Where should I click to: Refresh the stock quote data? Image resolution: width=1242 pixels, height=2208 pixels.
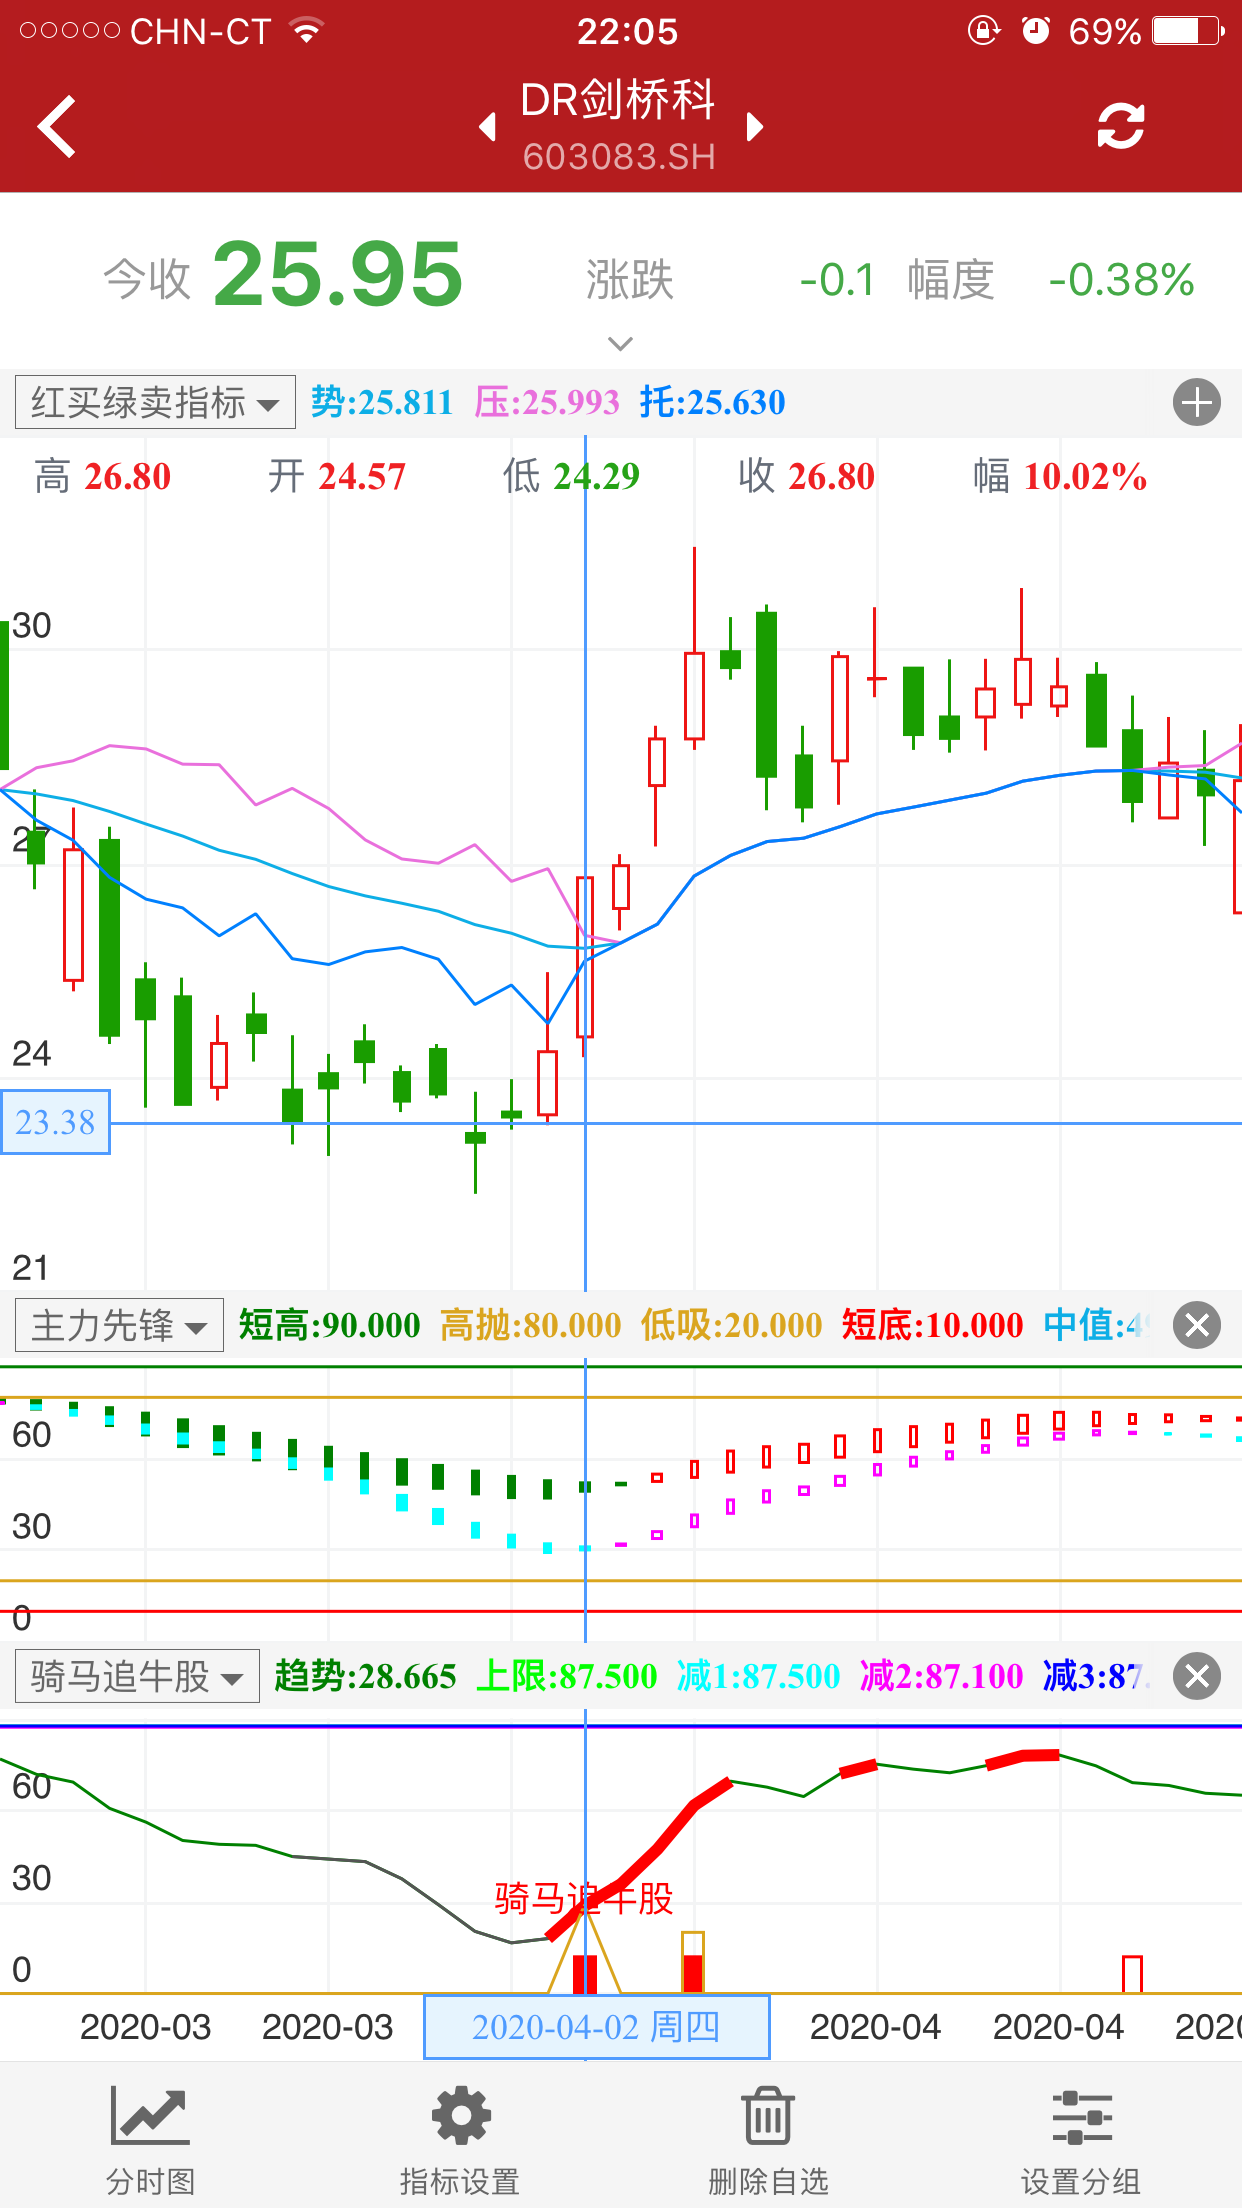(1120, 127)
